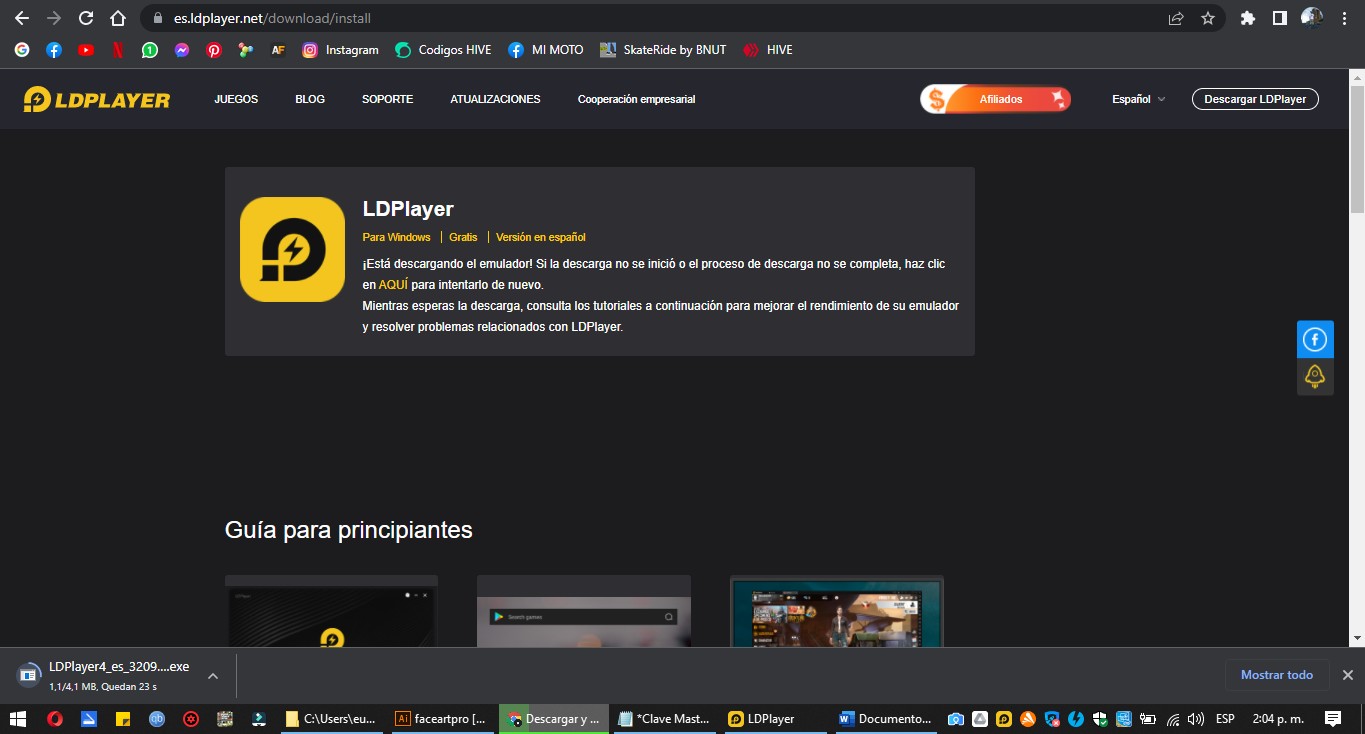Open the YouTube bookmark
The image size is (1365, 734).
pyautogui.click(x=86, y=49)
